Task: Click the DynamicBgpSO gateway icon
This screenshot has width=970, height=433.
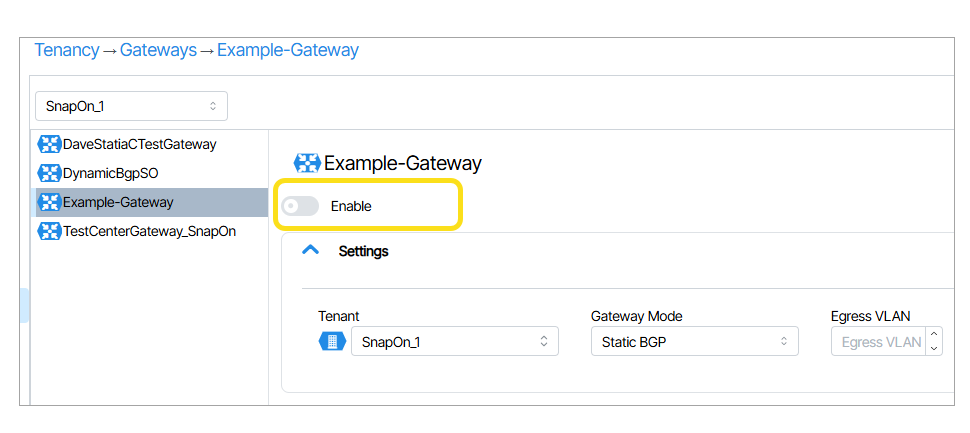Action: point(49,173)
